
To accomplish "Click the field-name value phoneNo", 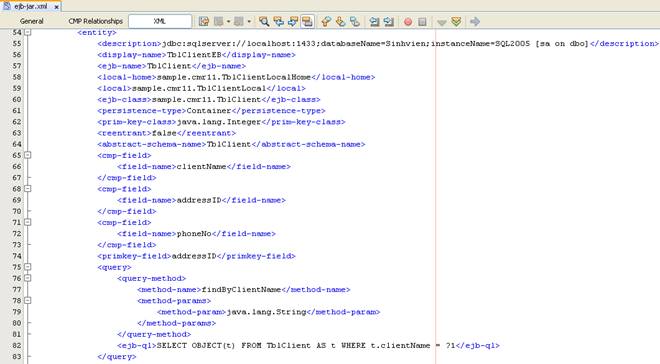I will click(x=194, y=234).
